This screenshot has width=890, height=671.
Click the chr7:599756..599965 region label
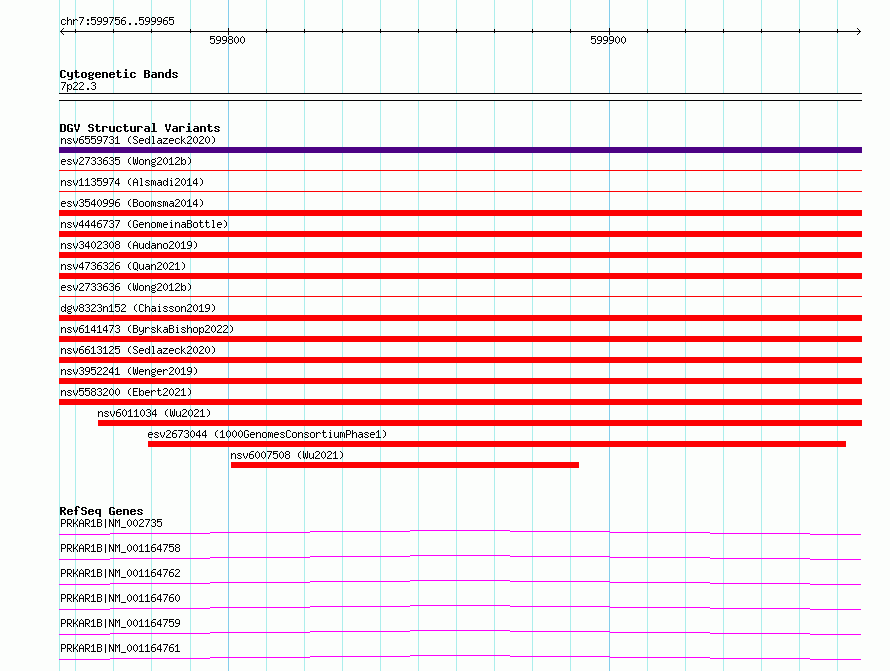tap(117, 21)
